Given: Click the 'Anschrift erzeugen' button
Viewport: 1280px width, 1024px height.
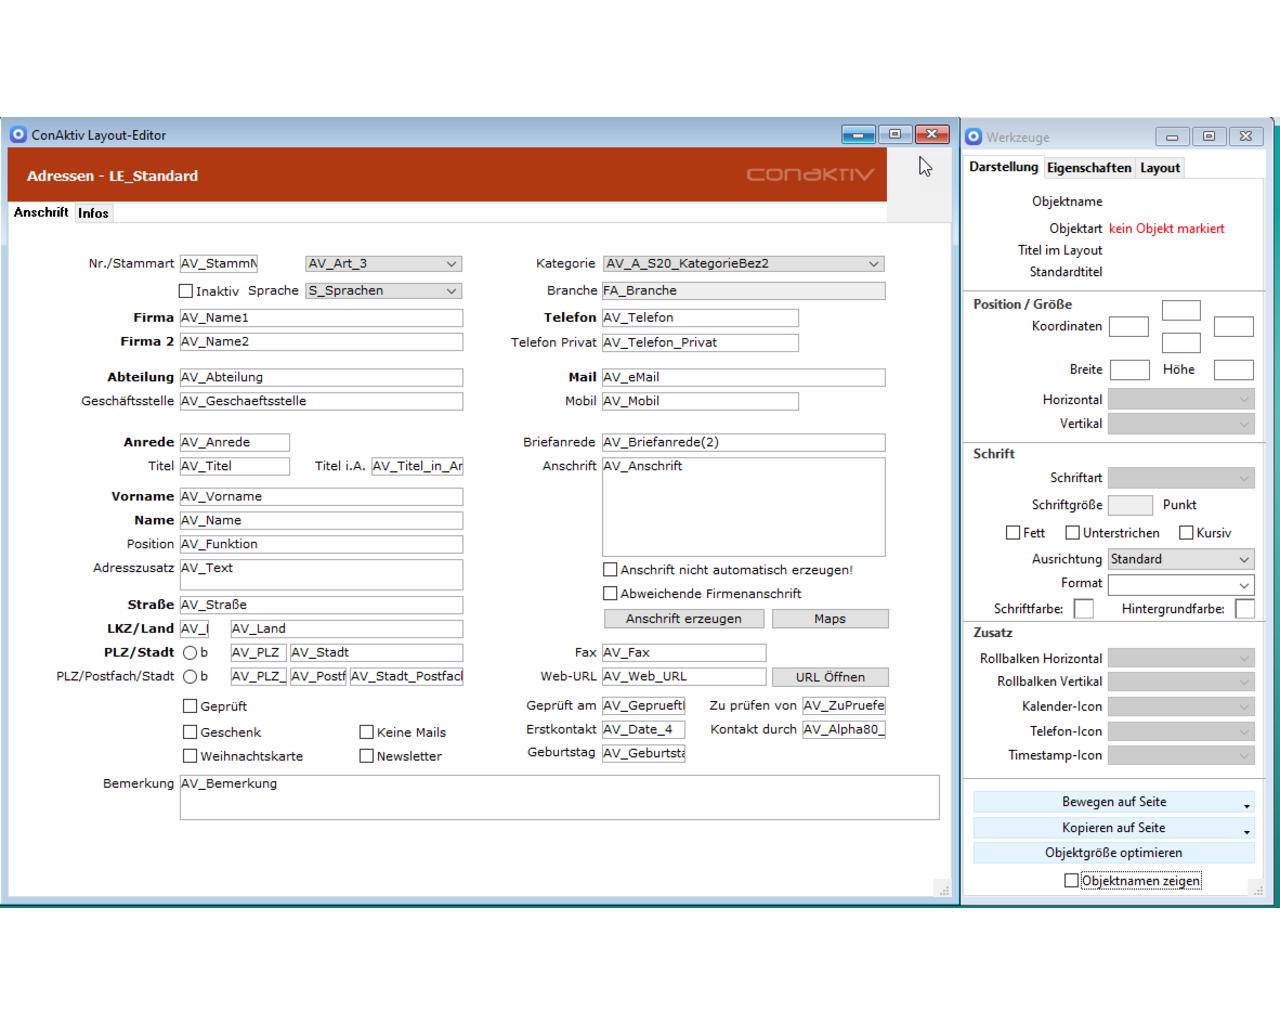Looking at the screenshot, I should coord(683,618).
